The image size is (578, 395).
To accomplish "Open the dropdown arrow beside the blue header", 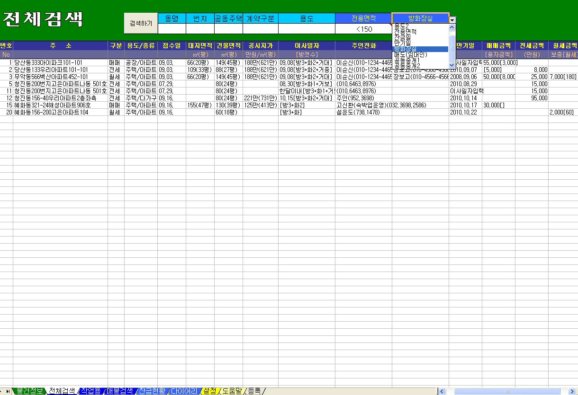I will [x=452, y=20].
